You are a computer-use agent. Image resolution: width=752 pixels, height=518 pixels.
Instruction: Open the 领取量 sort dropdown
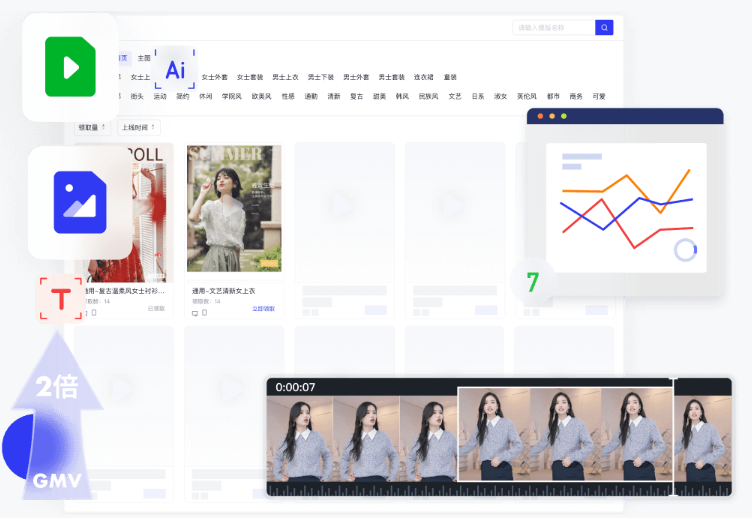[x=92, y=127]
